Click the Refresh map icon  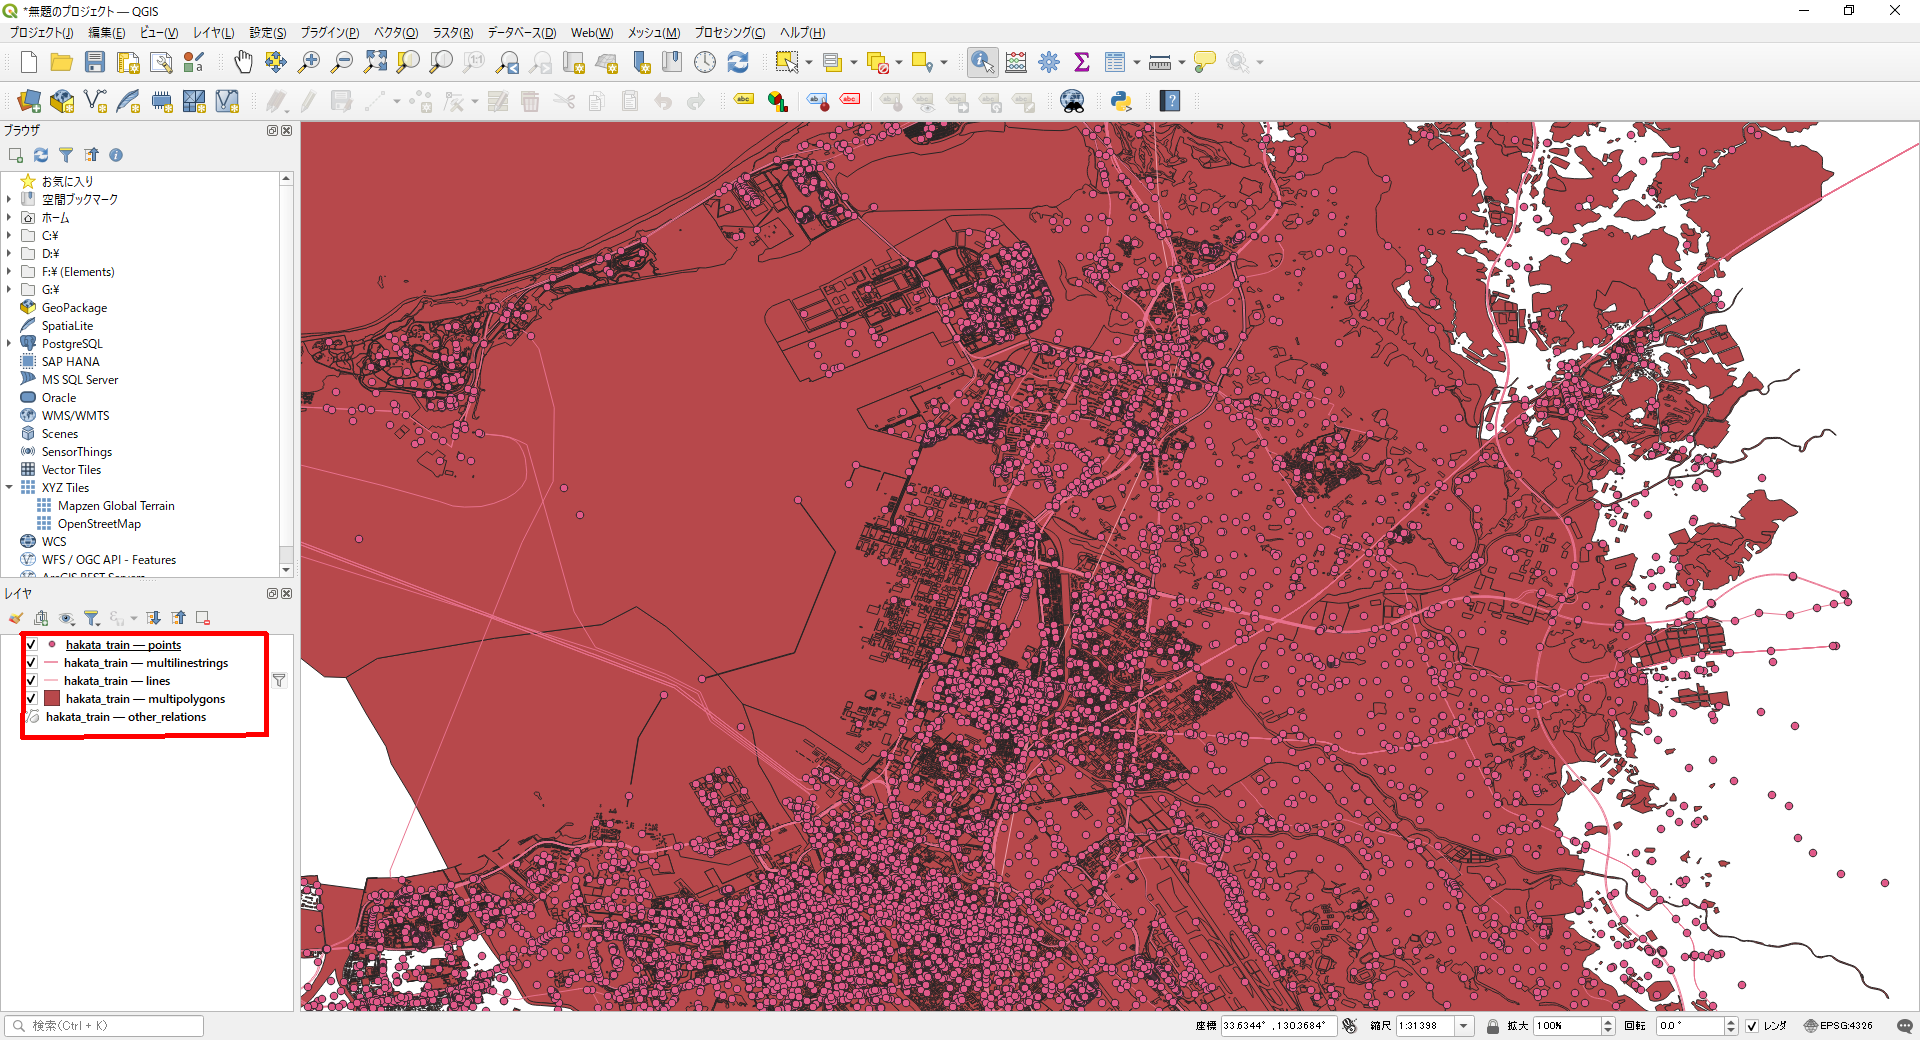(738, 62)
